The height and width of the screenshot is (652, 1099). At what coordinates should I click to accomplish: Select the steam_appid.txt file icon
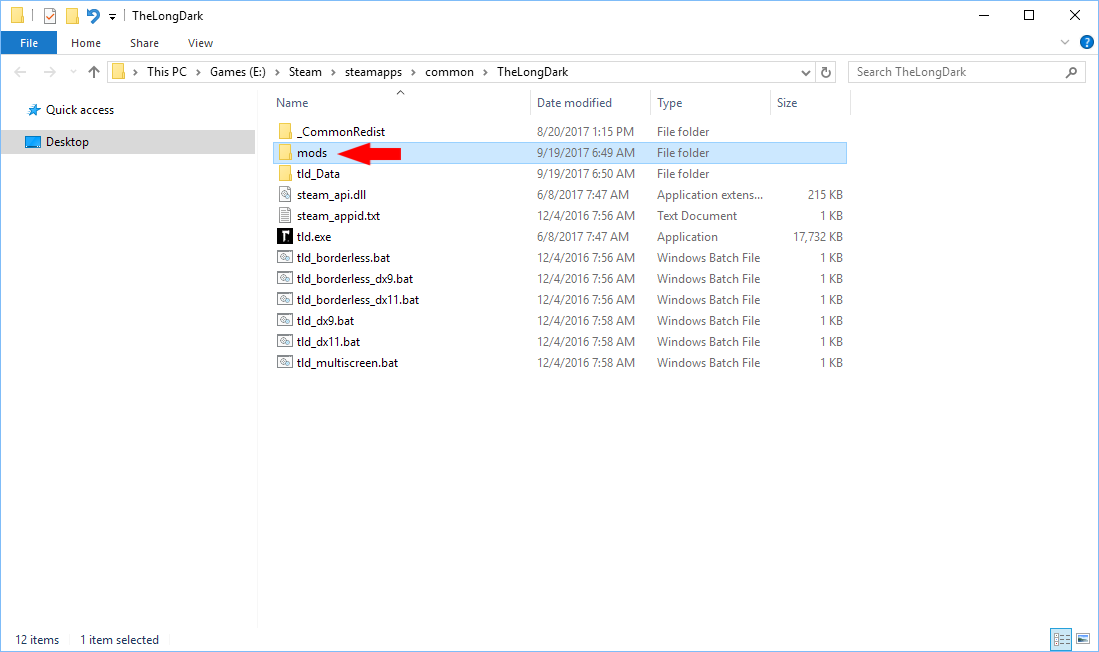(x=285, y=216)
